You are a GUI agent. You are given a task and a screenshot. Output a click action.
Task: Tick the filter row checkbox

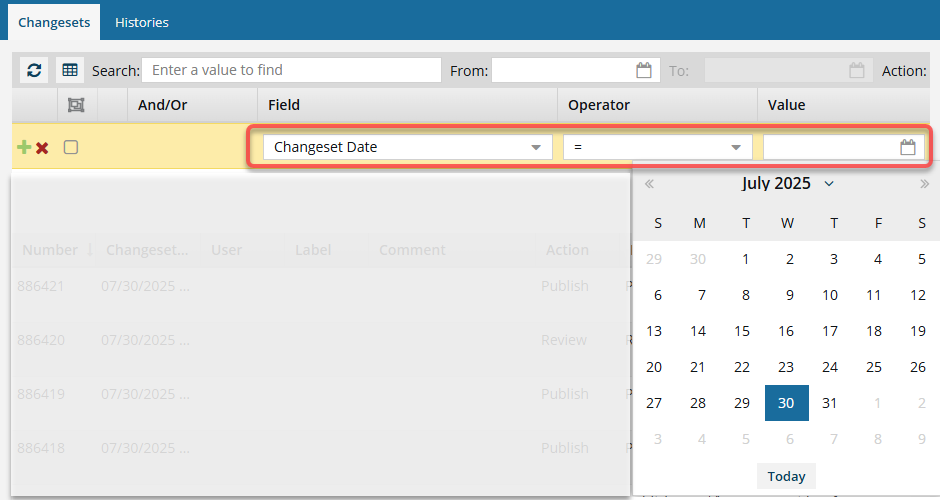[71, 147]
